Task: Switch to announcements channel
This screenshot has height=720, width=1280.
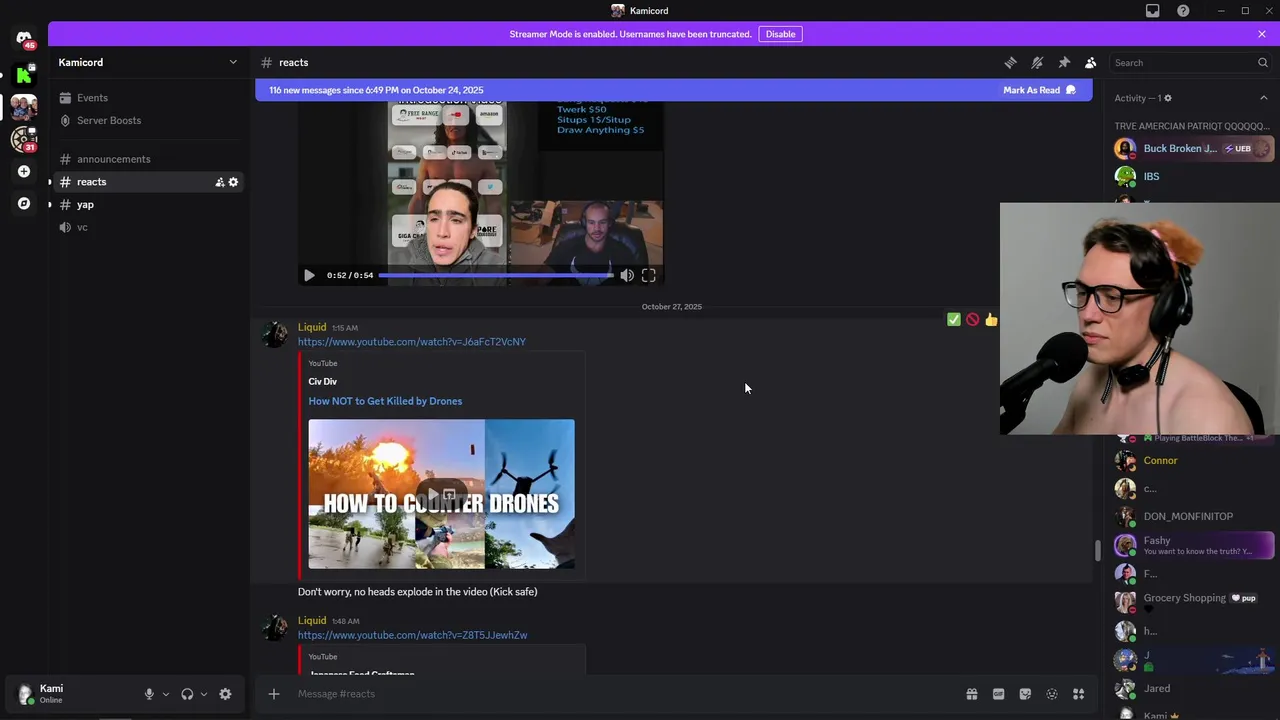Action: click(150, 159)
